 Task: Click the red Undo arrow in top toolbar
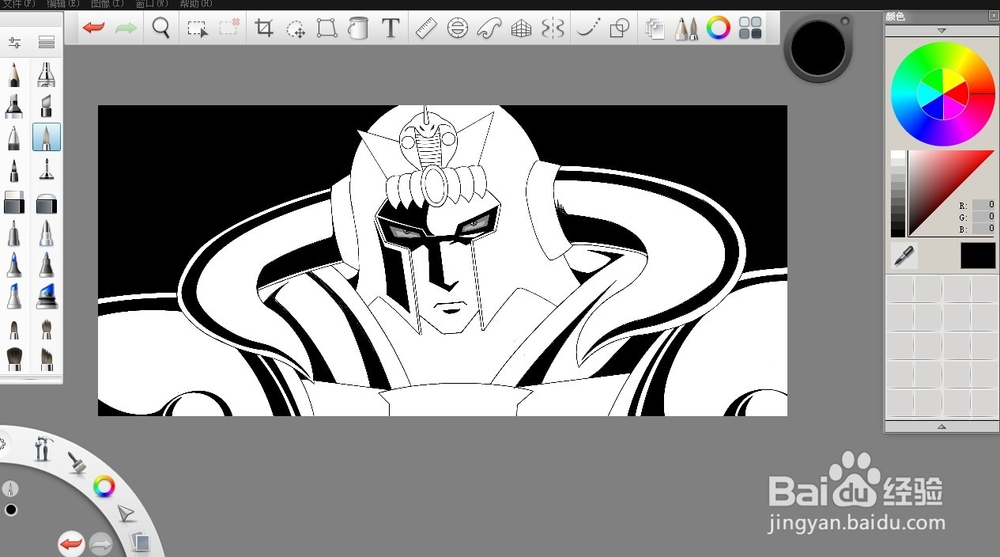[94, 28]
